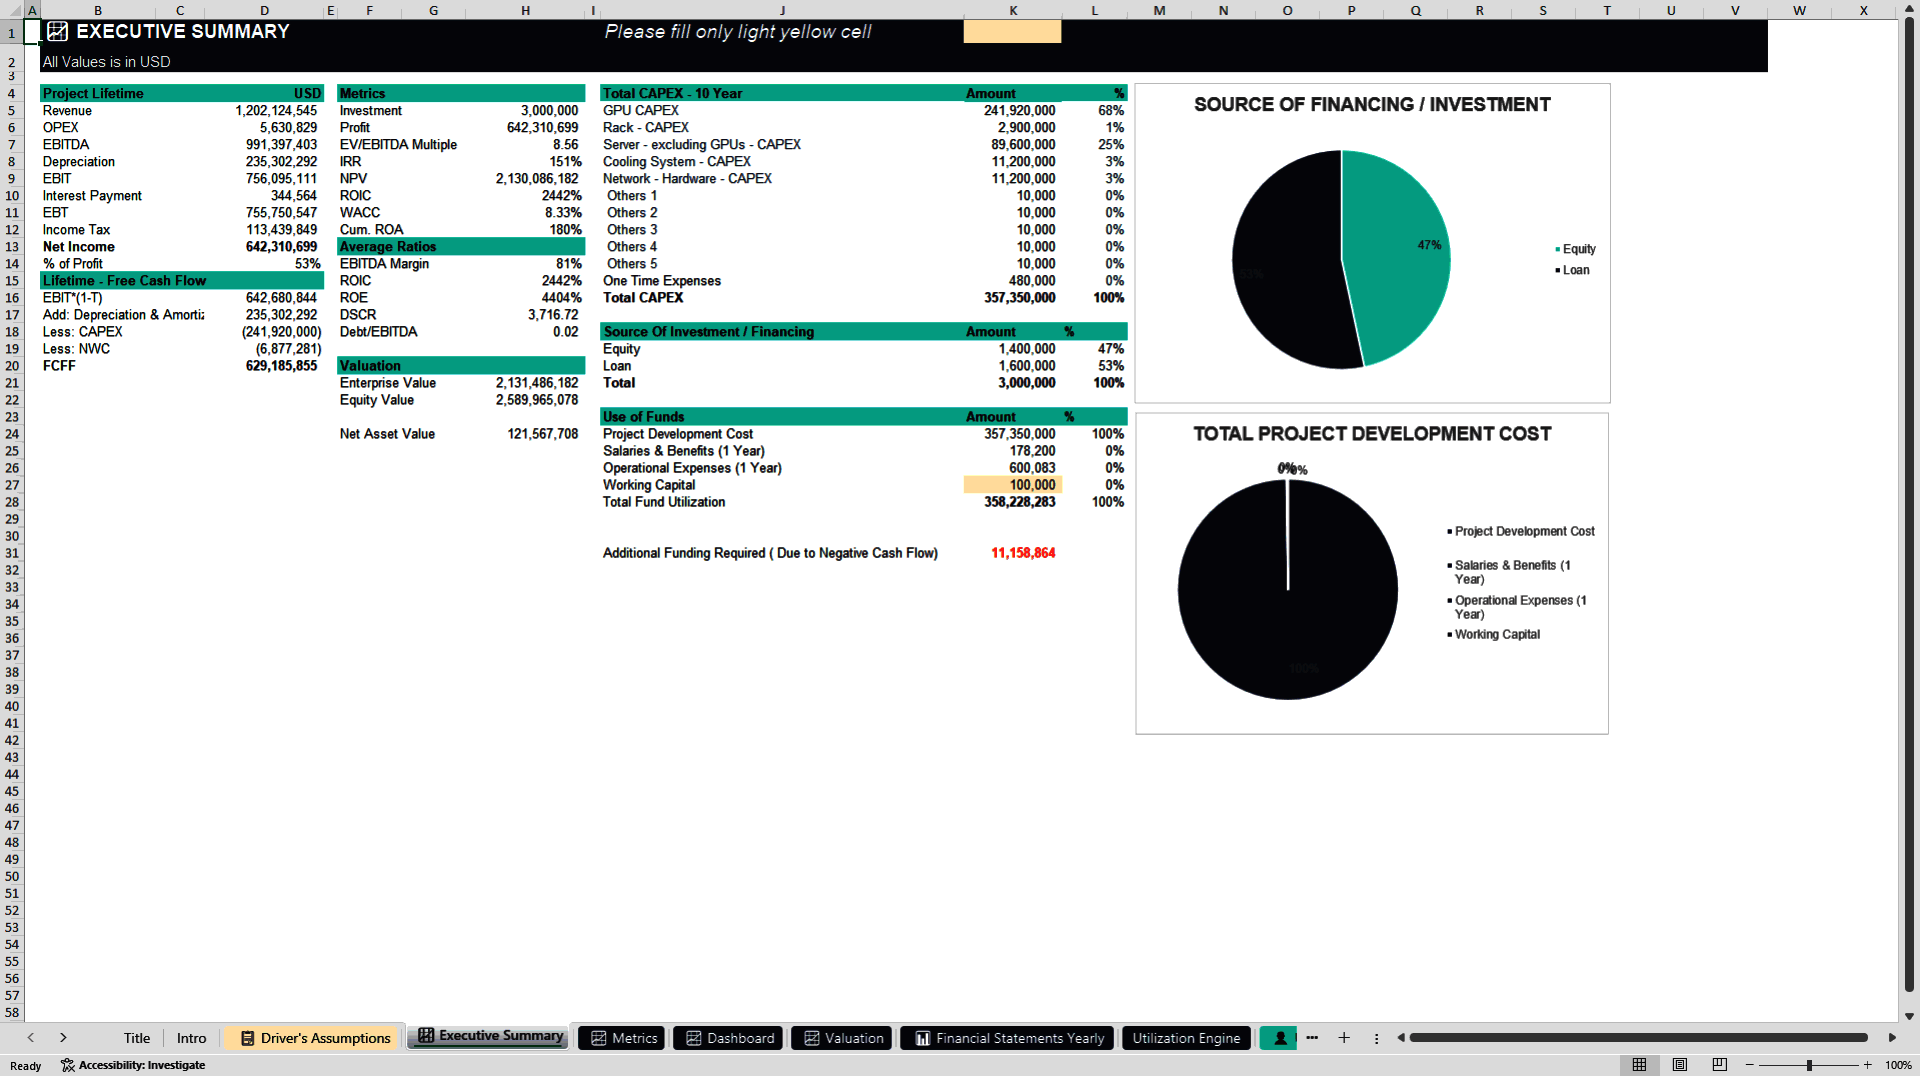Switch to the Metrics sheet tab
The width and height of the screenshot is (1920, 1076).
click(x=623, y=1038)
